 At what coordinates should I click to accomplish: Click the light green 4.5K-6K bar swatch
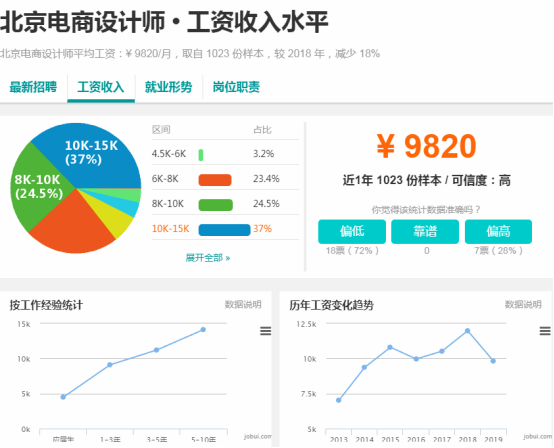(x=201, y=155)
